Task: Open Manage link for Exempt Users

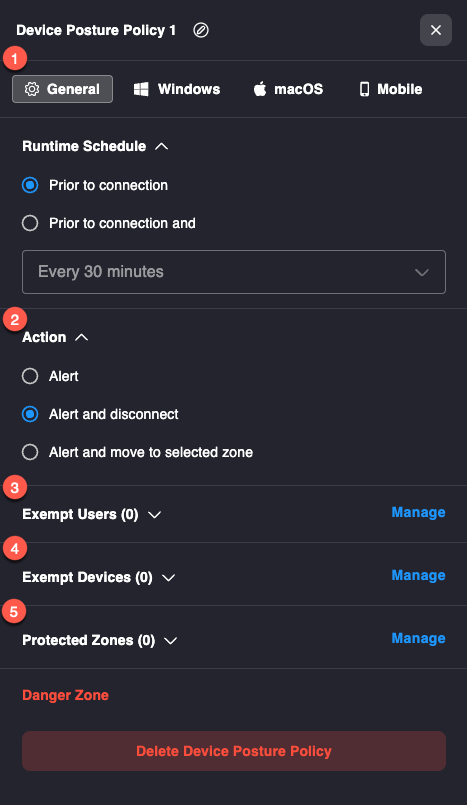Action: coord(418,512)
